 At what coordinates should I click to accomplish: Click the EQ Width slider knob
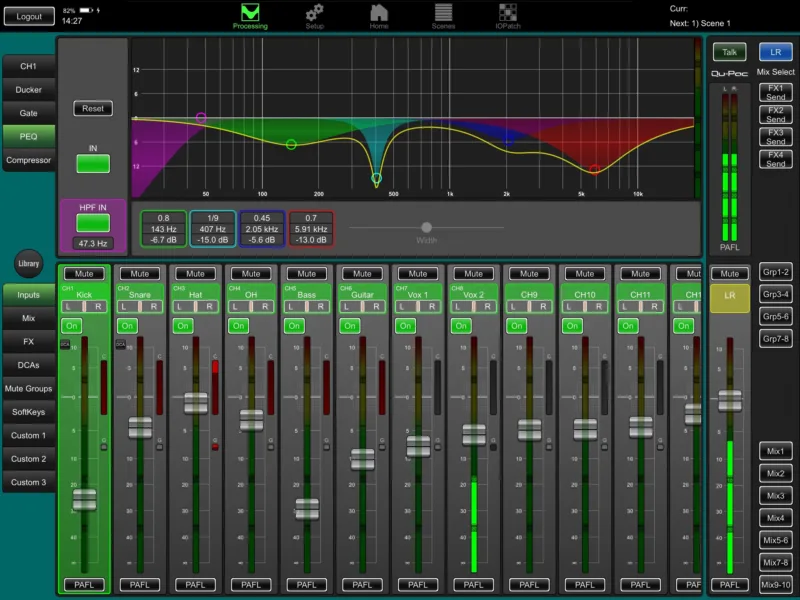pyautogui.click(x=427, y=227)
